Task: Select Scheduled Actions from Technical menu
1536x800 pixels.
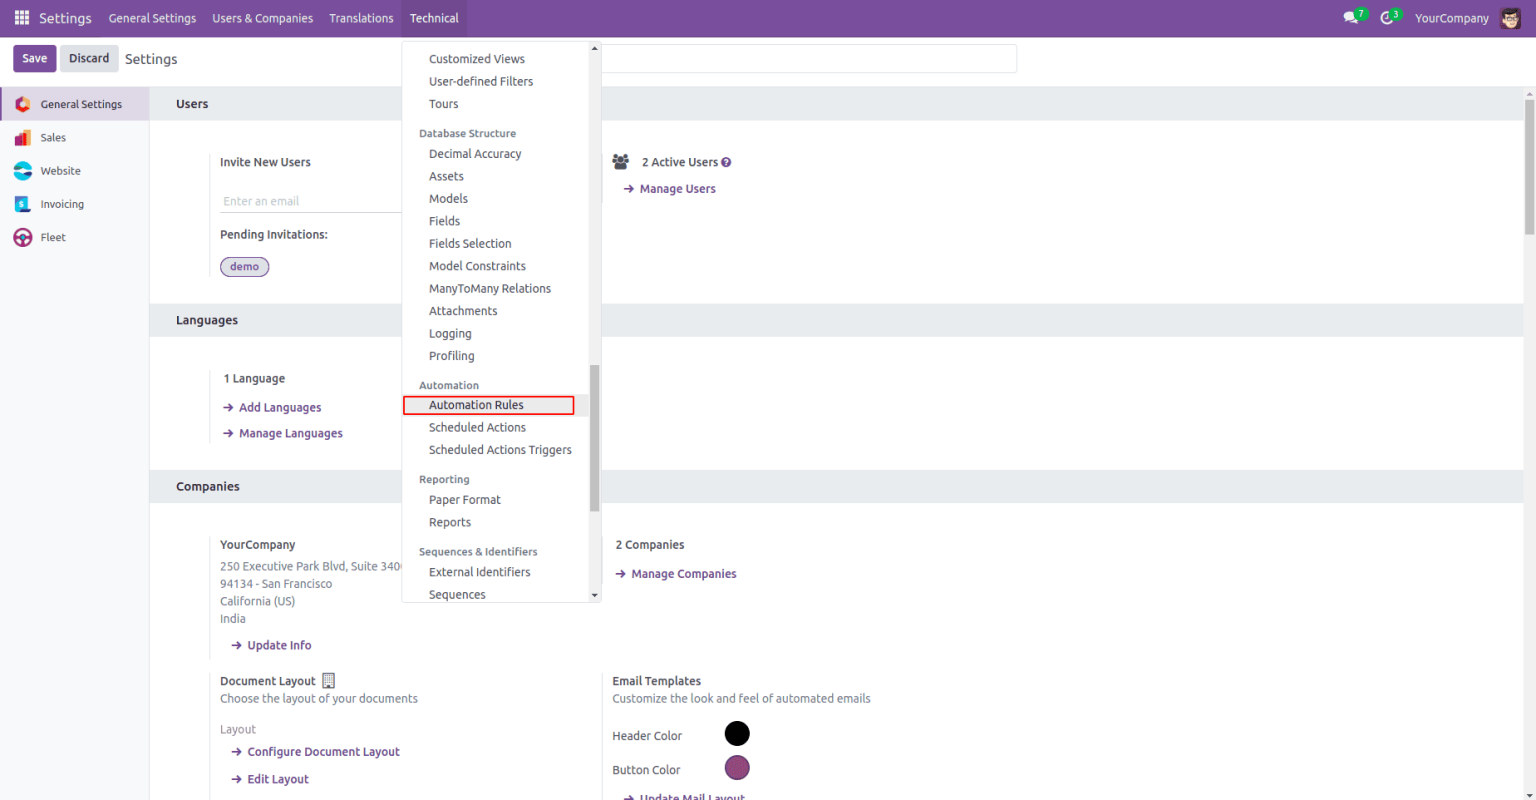Action: click(x=477, y=427)
